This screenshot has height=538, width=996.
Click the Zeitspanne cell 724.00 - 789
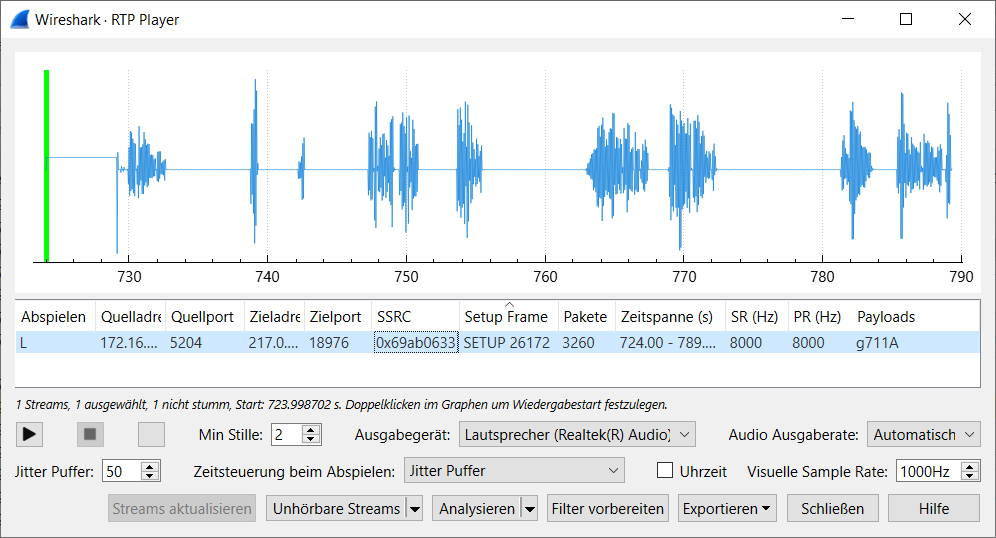[668, 343]
